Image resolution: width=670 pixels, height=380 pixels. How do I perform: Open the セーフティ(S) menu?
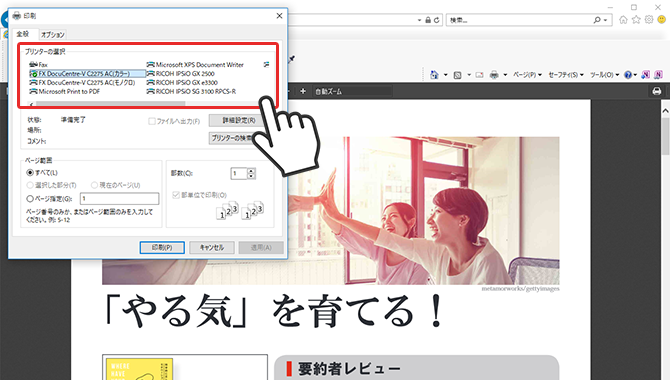pos(566,75)
